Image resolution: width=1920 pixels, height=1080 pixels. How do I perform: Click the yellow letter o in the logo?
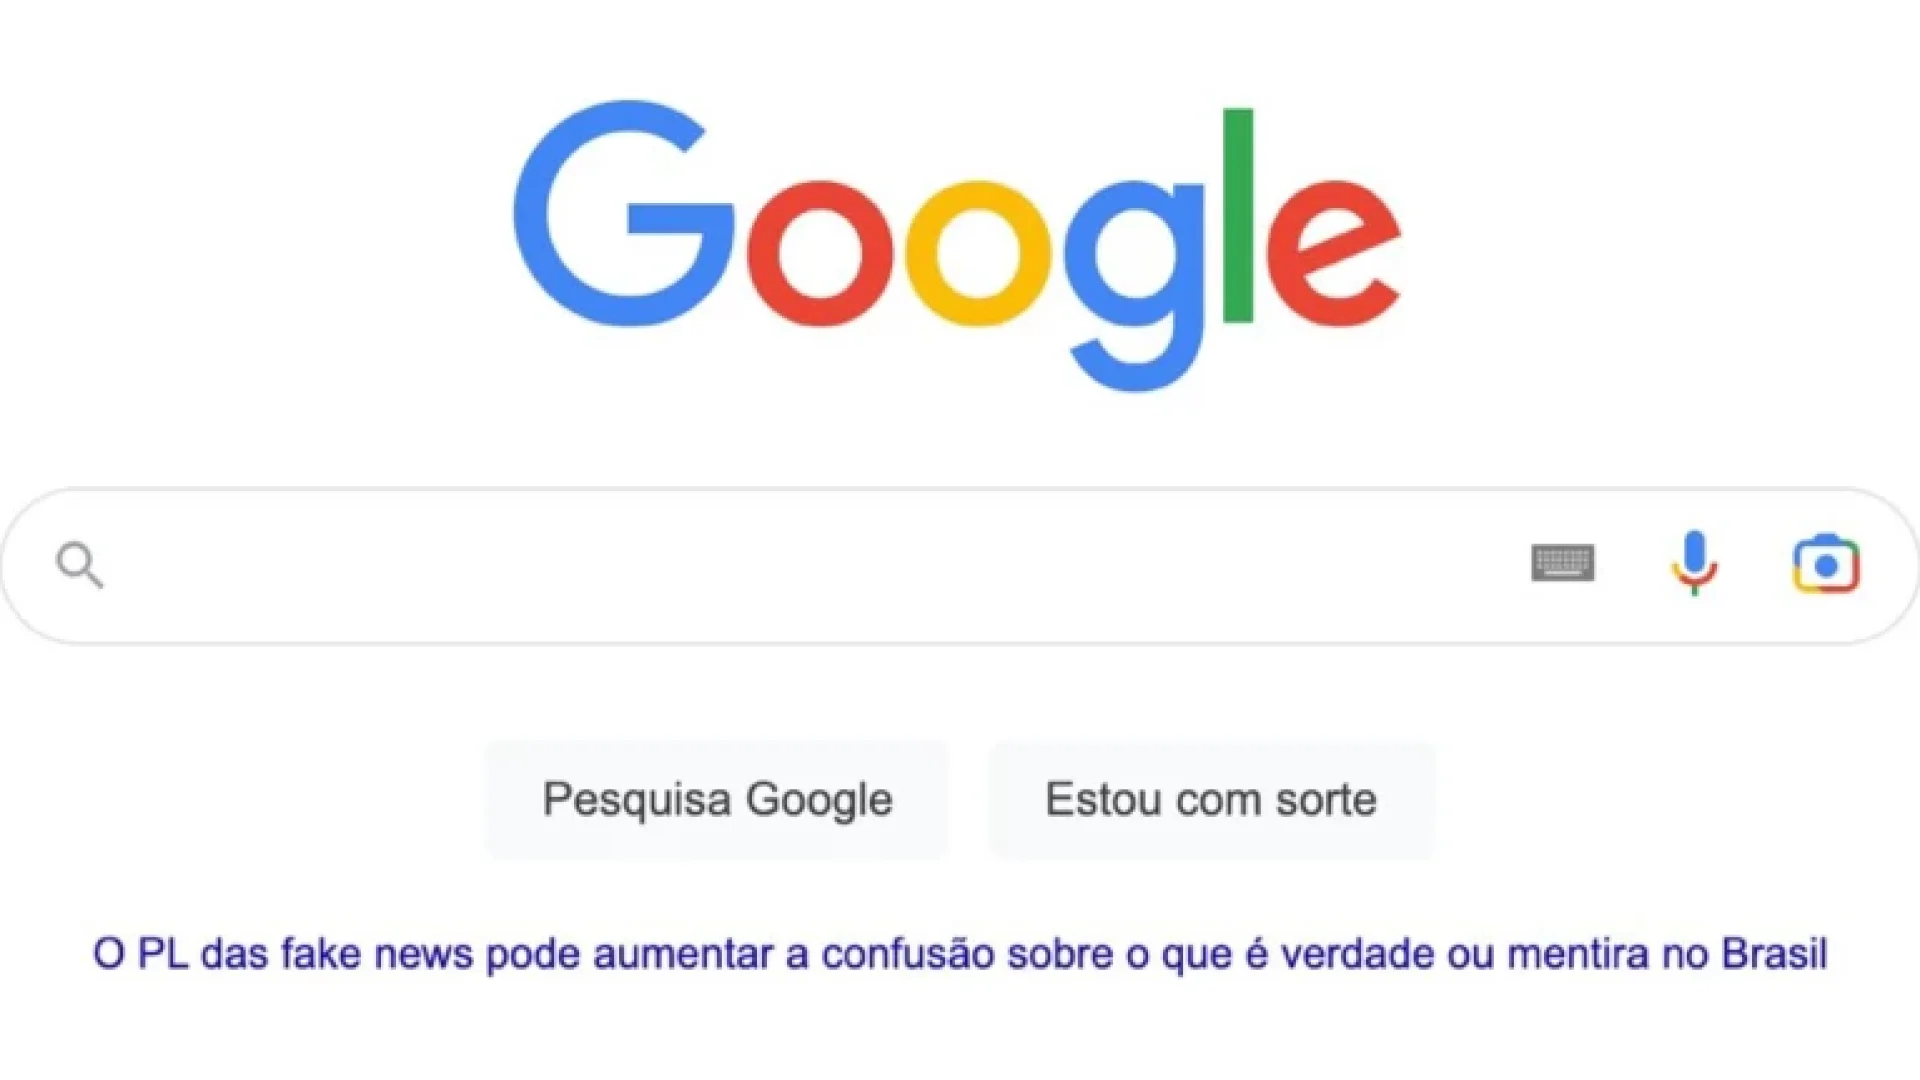pyautogui.click(x=978, y=253)
